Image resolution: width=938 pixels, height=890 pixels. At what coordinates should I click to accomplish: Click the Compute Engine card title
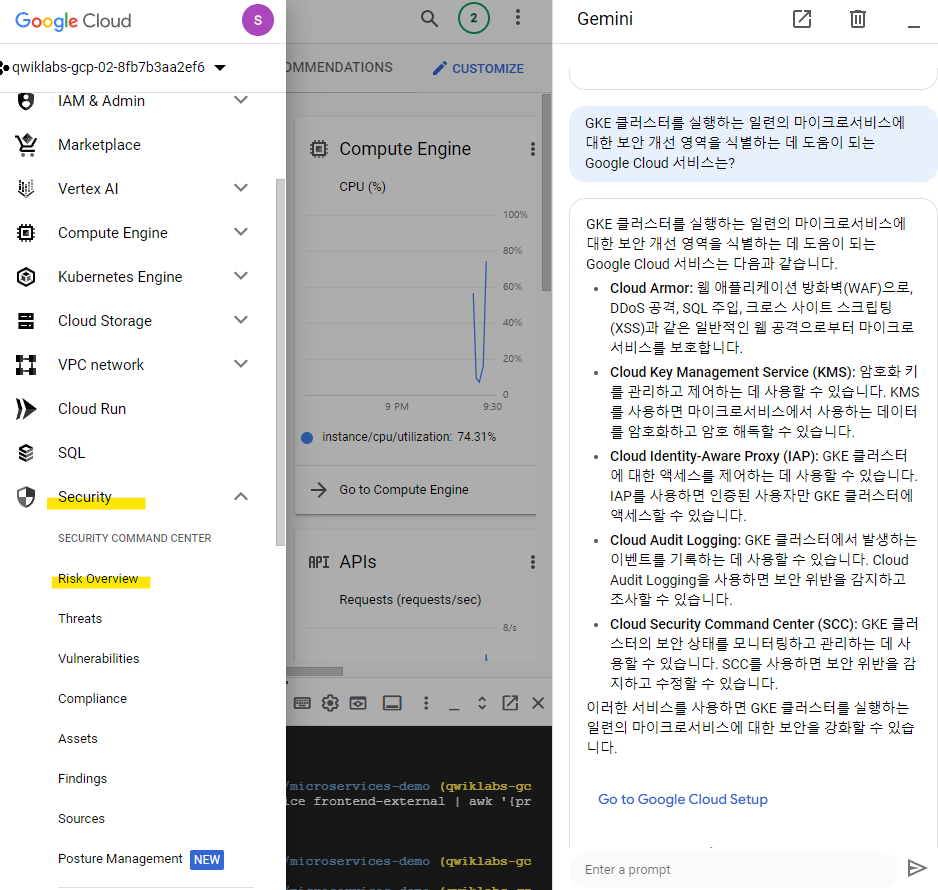tap(405, 149)
